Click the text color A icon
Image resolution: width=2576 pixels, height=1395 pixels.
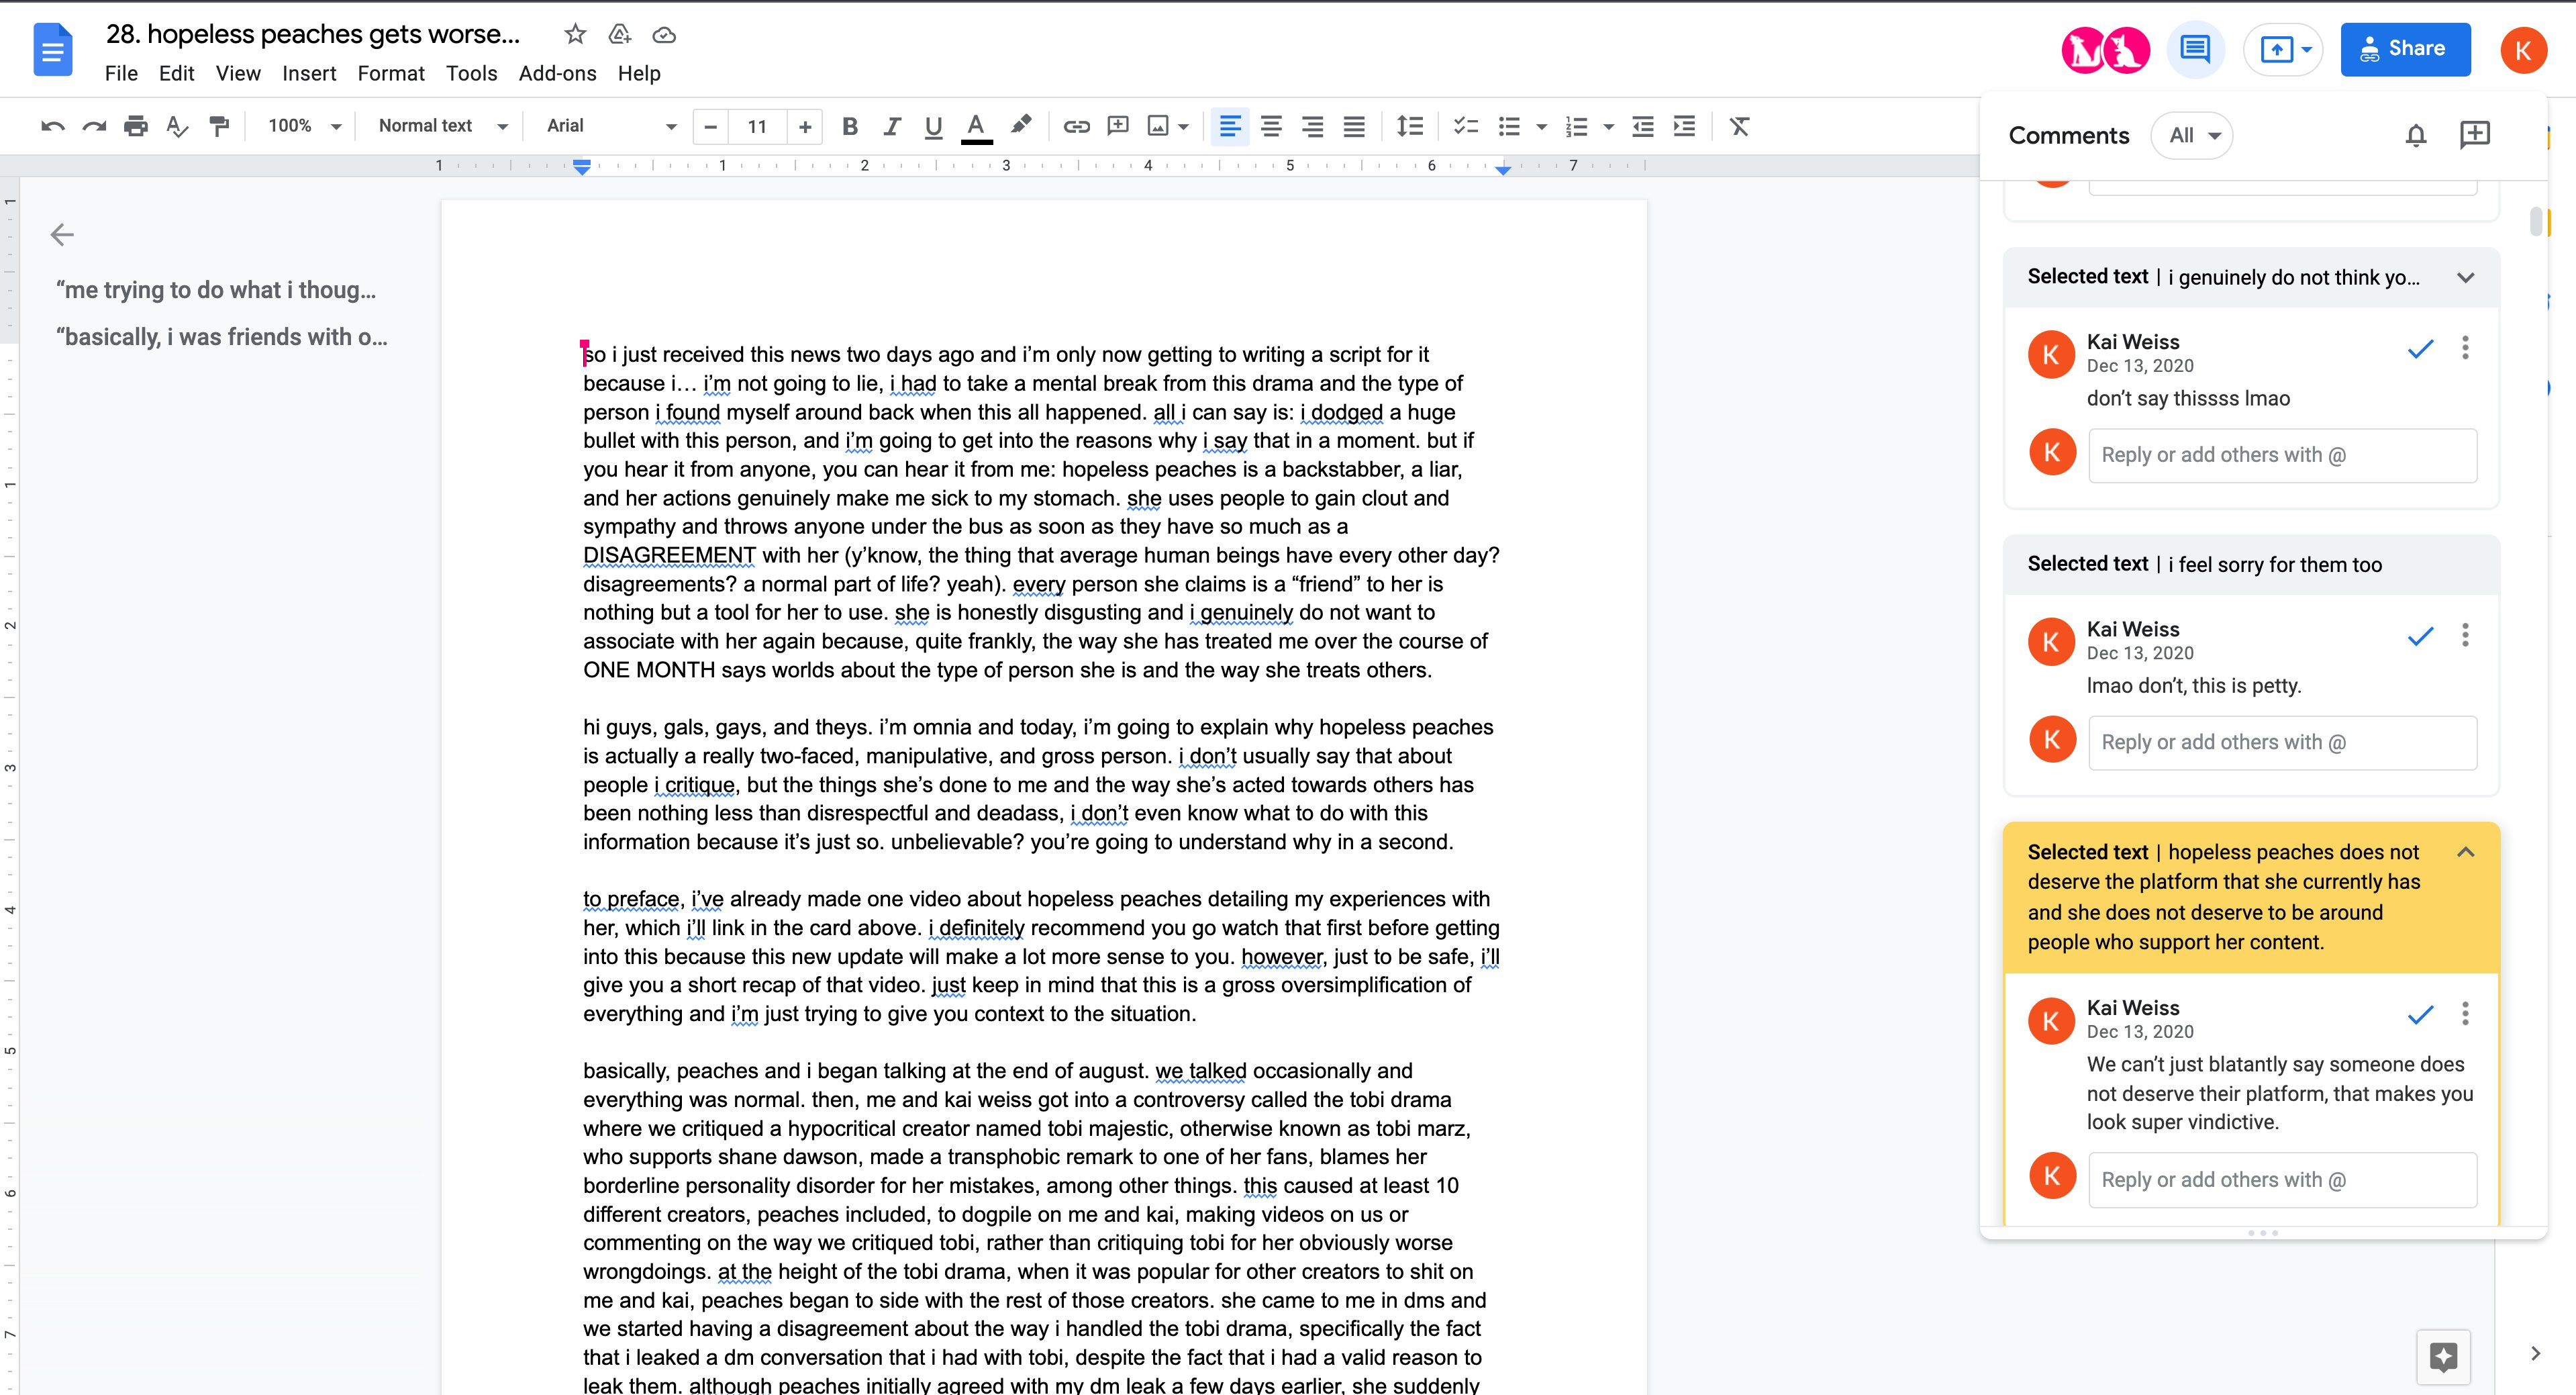pyautogui.click(x=976, y=127)
